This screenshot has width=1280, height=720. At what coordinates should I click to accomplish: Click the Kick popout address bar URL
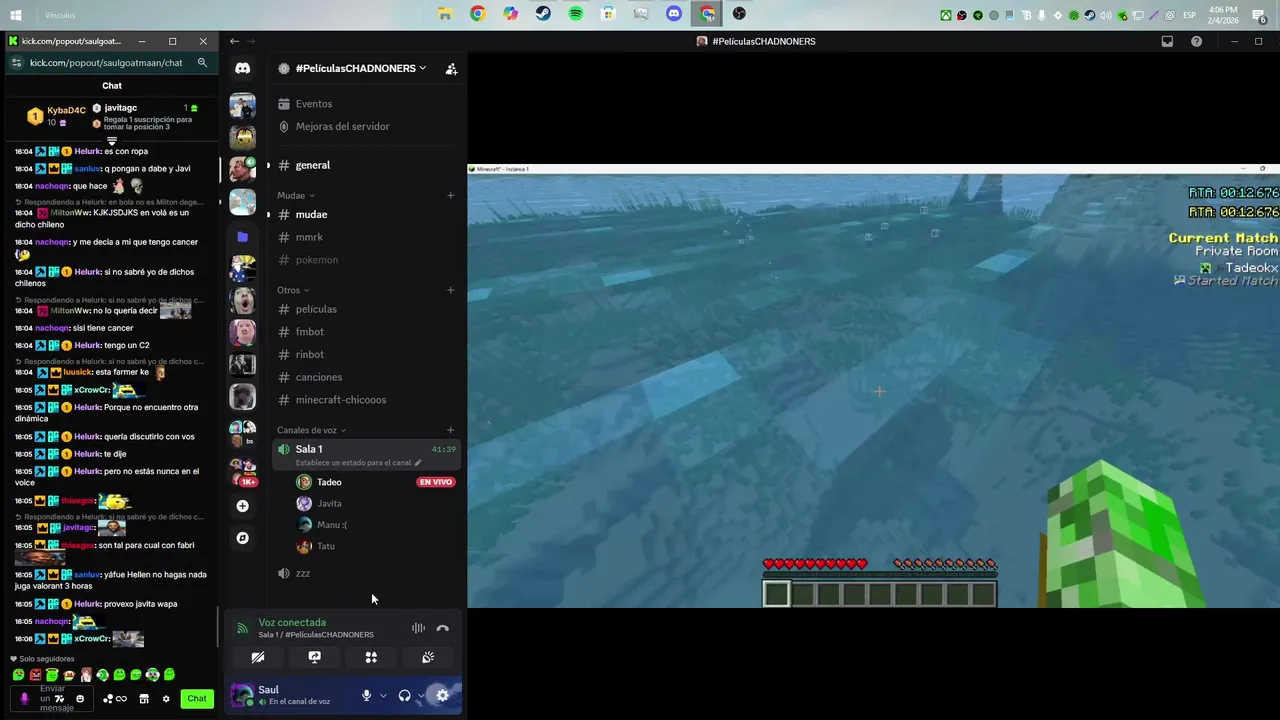point(106,62)
